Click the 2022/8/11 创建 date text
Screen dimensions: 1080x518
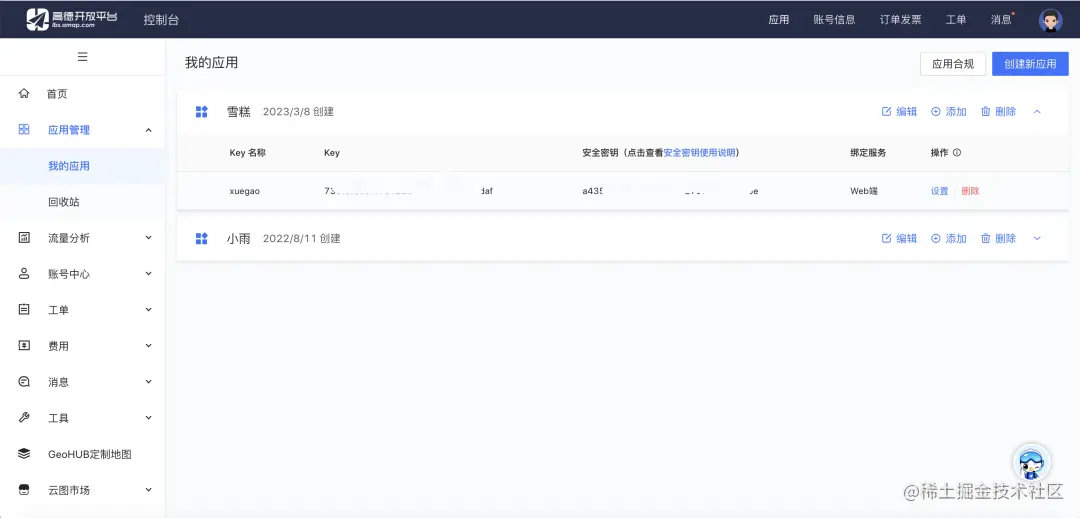tap(302, 238)
